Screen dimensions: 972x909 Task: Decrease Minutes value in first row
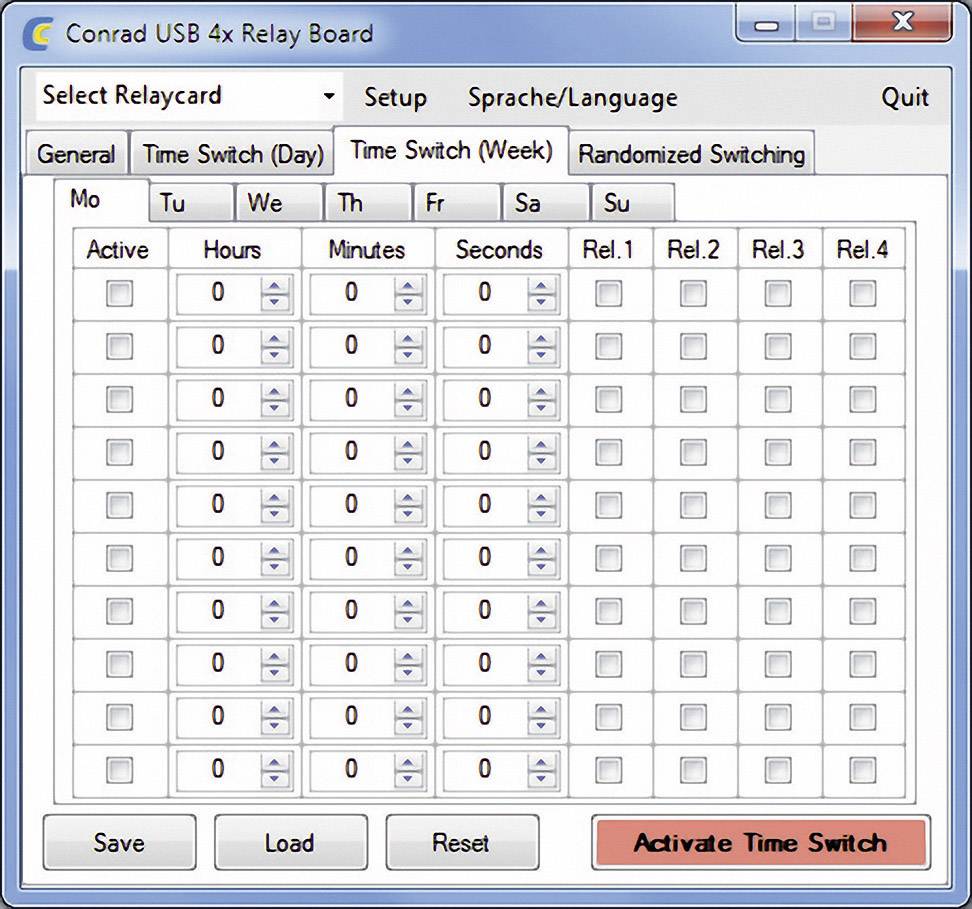407,302
